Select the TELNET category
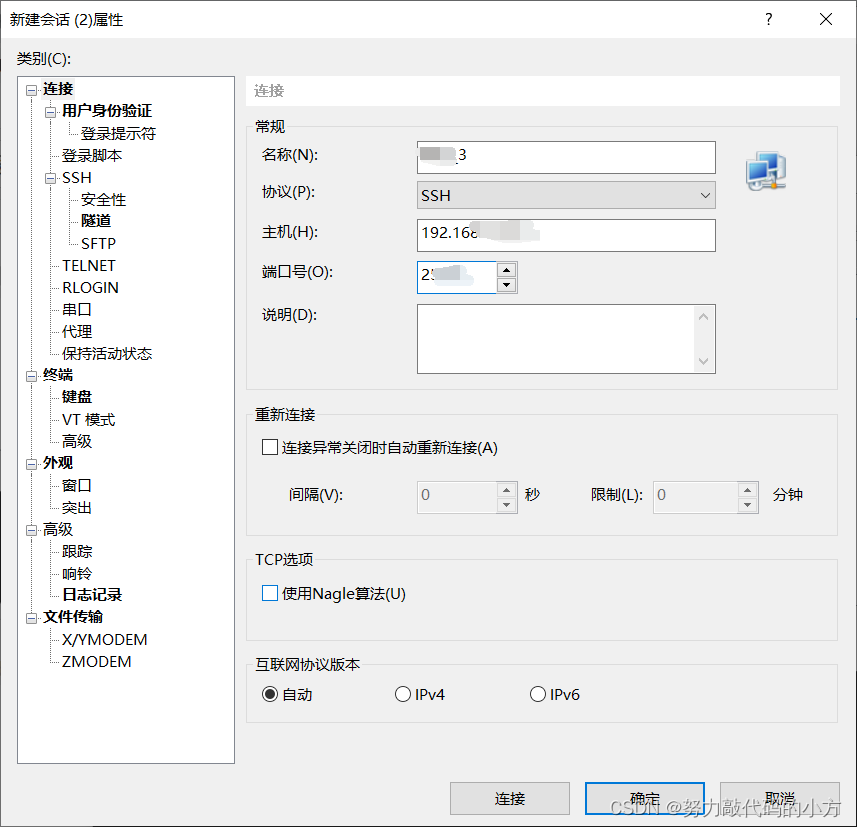Viewport: 857px width, 827px height. [x=90, y=265]
